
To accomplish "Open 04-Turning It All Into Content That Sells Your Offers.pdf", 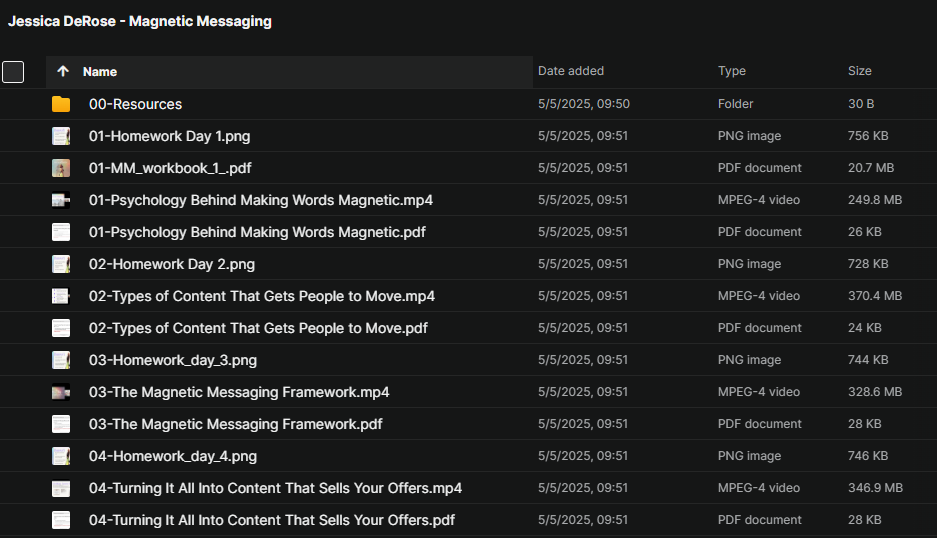I will coord(272,520).
